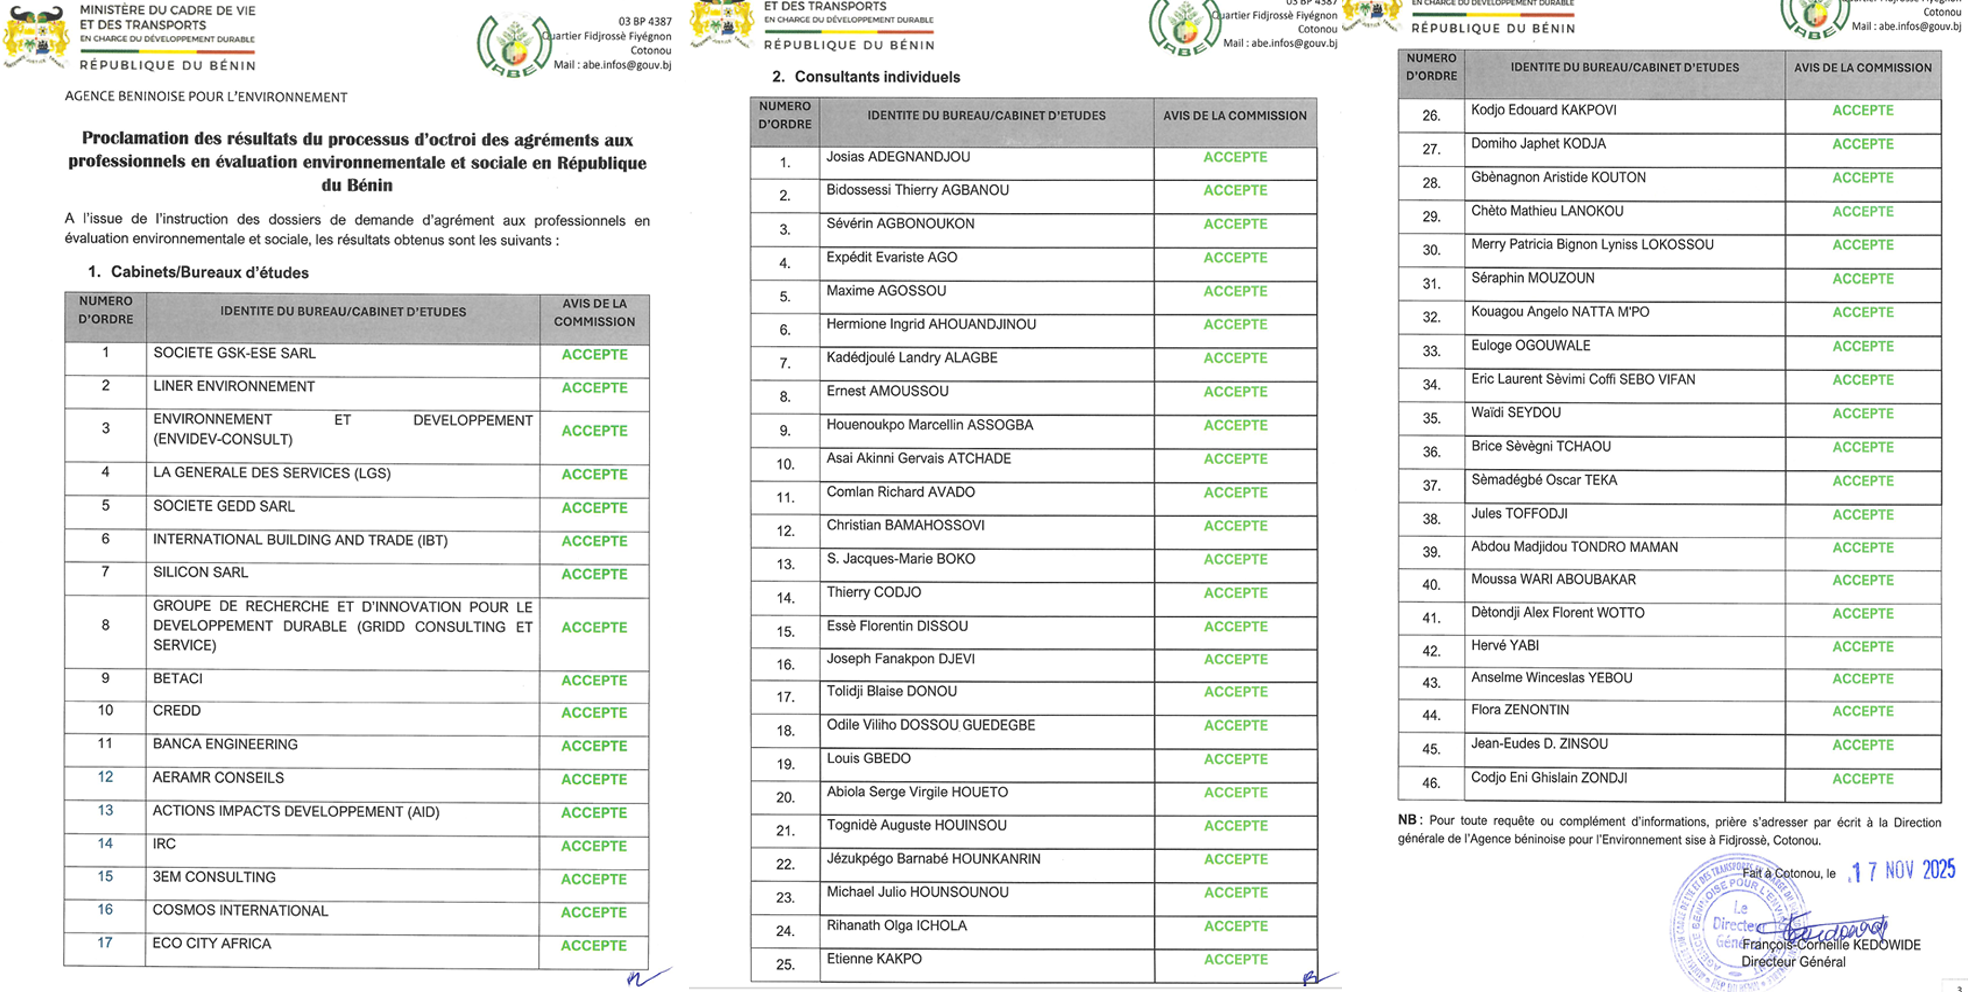Select the SOCIETE GSK-ESE SARL row
Image resolution: width=1968 pixels, height=992 pixels.
pos(234,353)
